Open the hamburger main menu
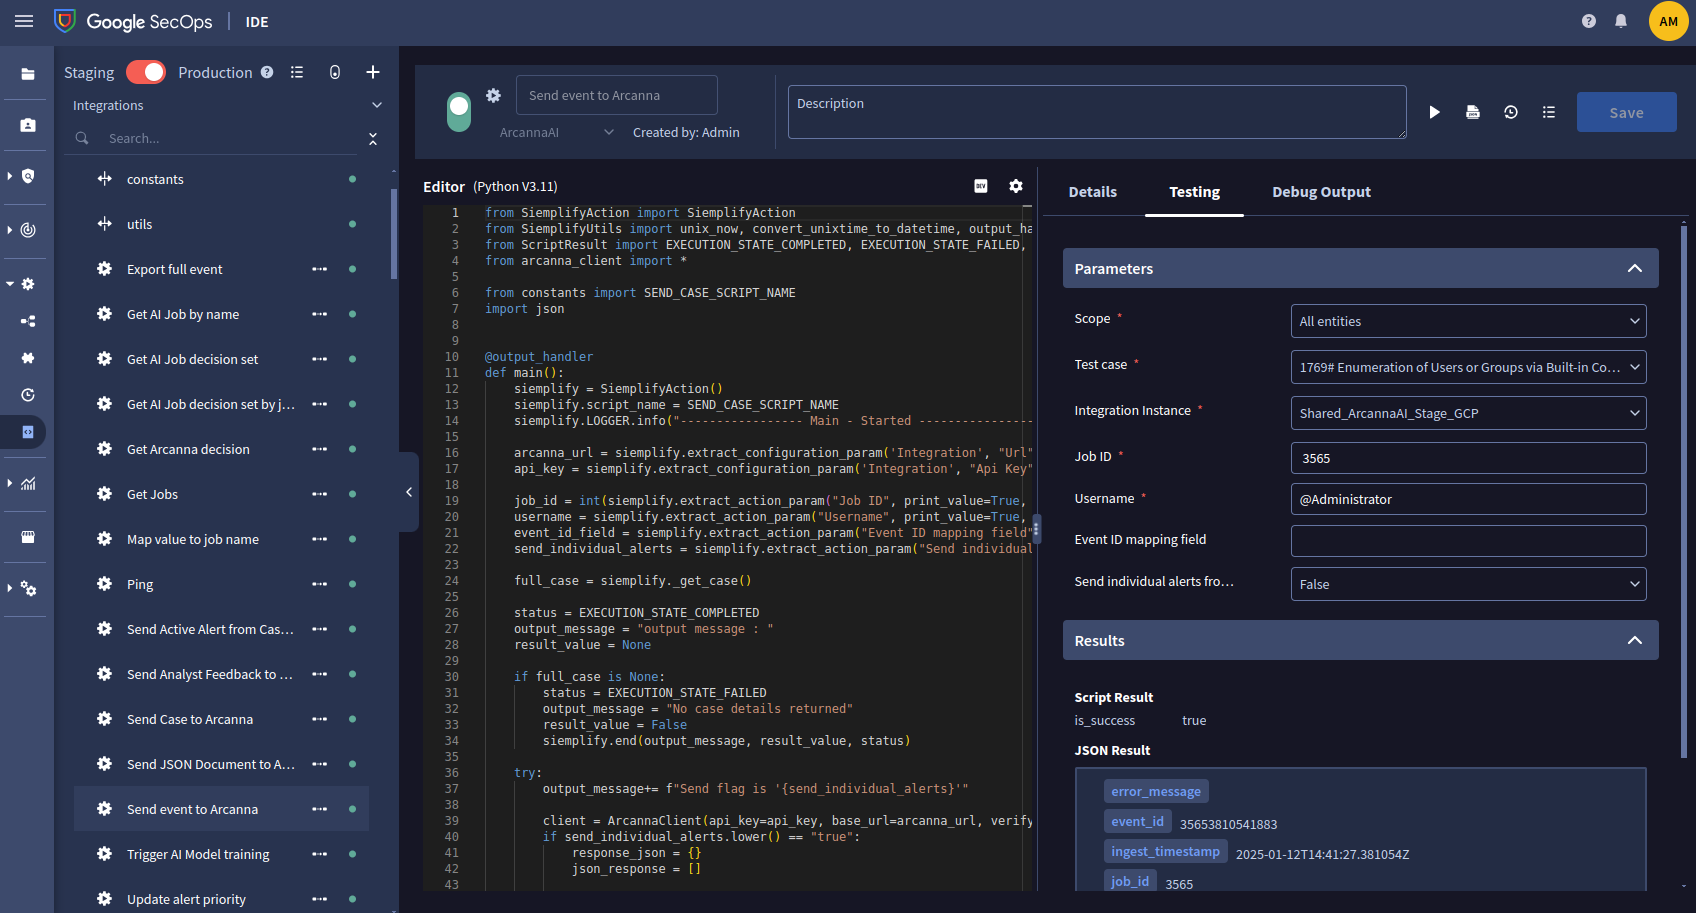 (x=24, y=21)
